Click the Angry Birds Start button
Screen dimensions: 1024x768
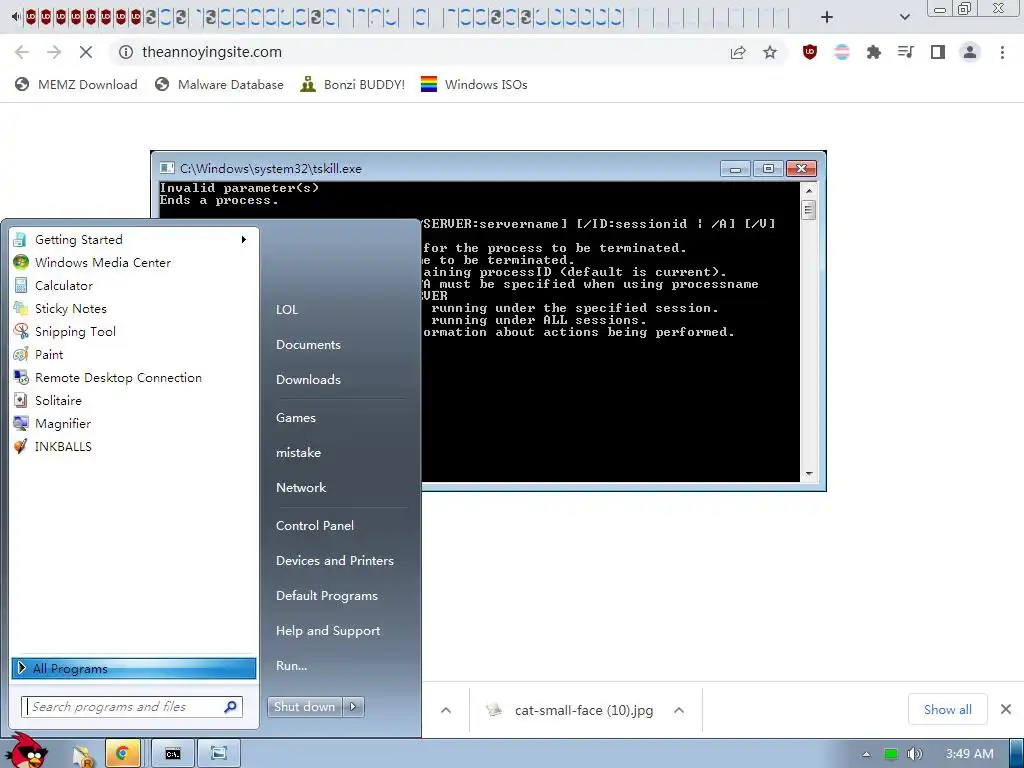point(27,751)
